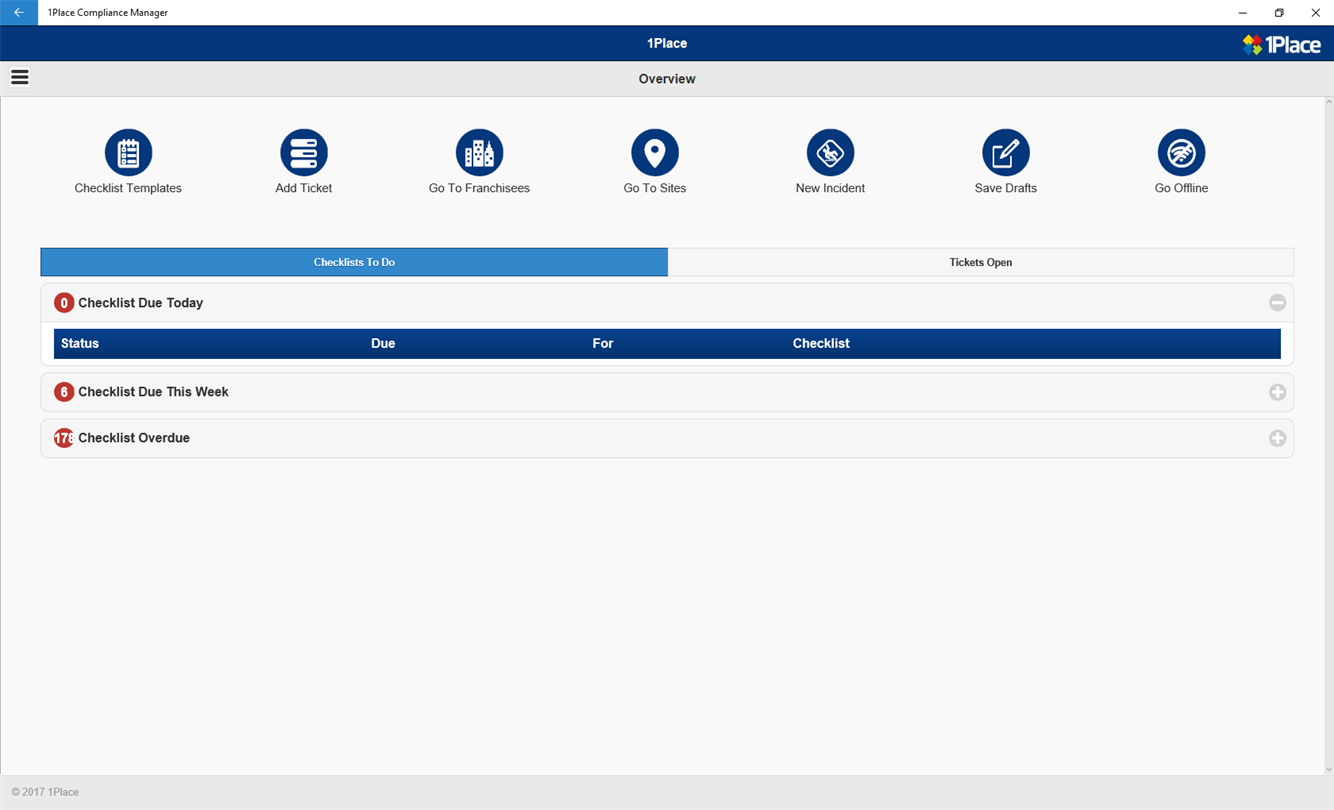The height and width of the screenshot is (810, 1334).
Task: Click the Checklist Due Today heading
Action: point(141,303)
